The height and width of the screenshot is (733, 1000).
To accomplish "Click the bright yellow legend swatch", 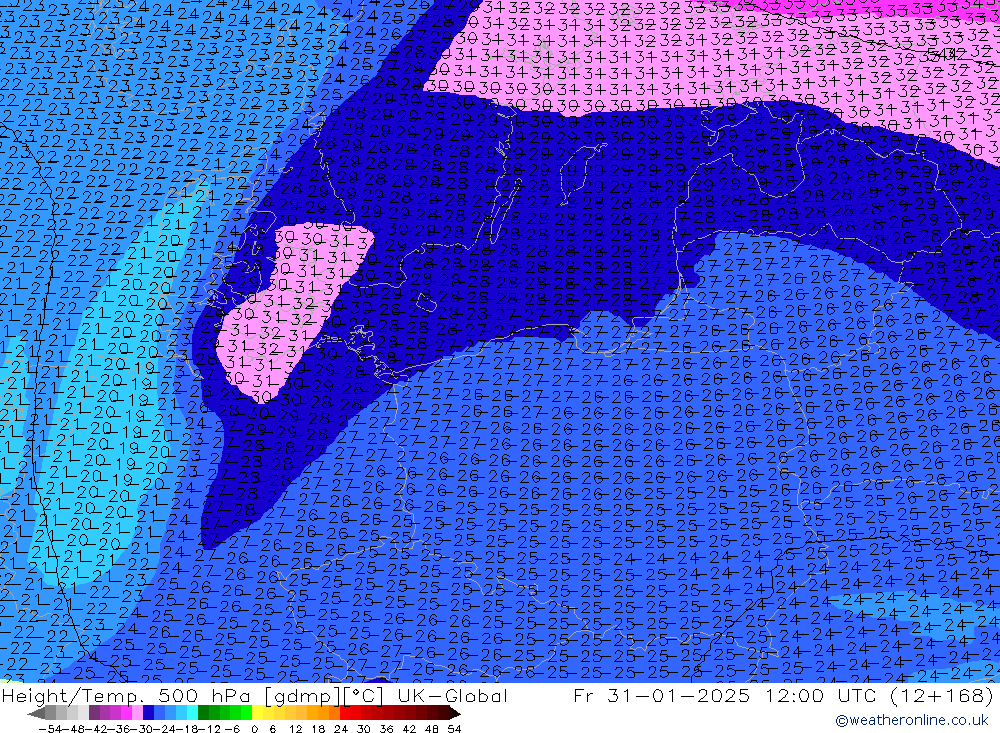I will click(258, 713).
